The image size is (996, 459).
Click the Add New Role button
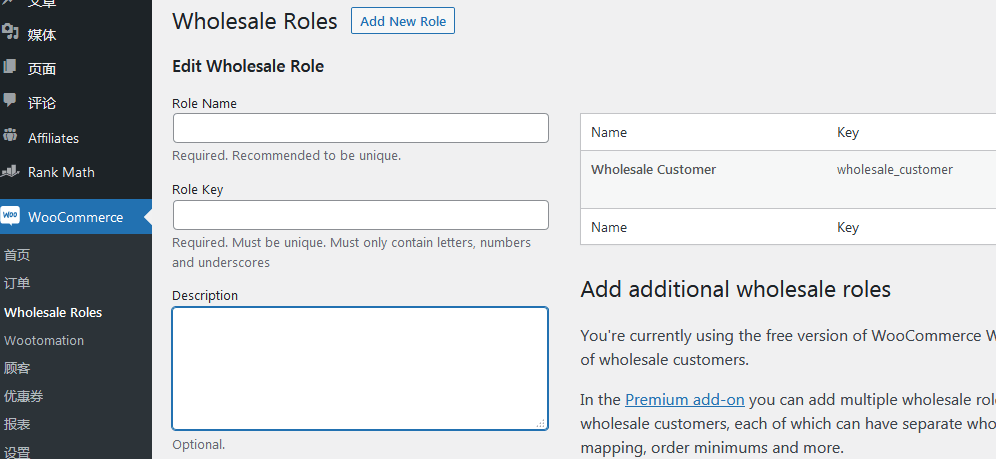(x=403, y=21)
